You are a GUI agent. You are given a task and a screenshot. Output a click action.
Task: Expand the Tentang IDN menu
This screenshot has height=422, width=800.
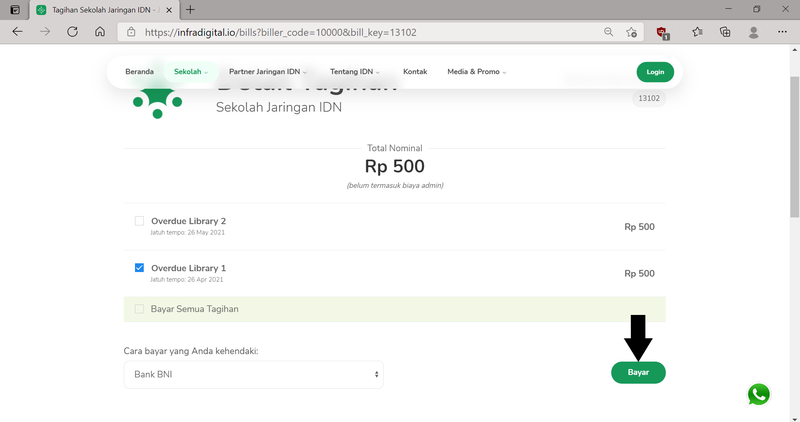[355, 71]
